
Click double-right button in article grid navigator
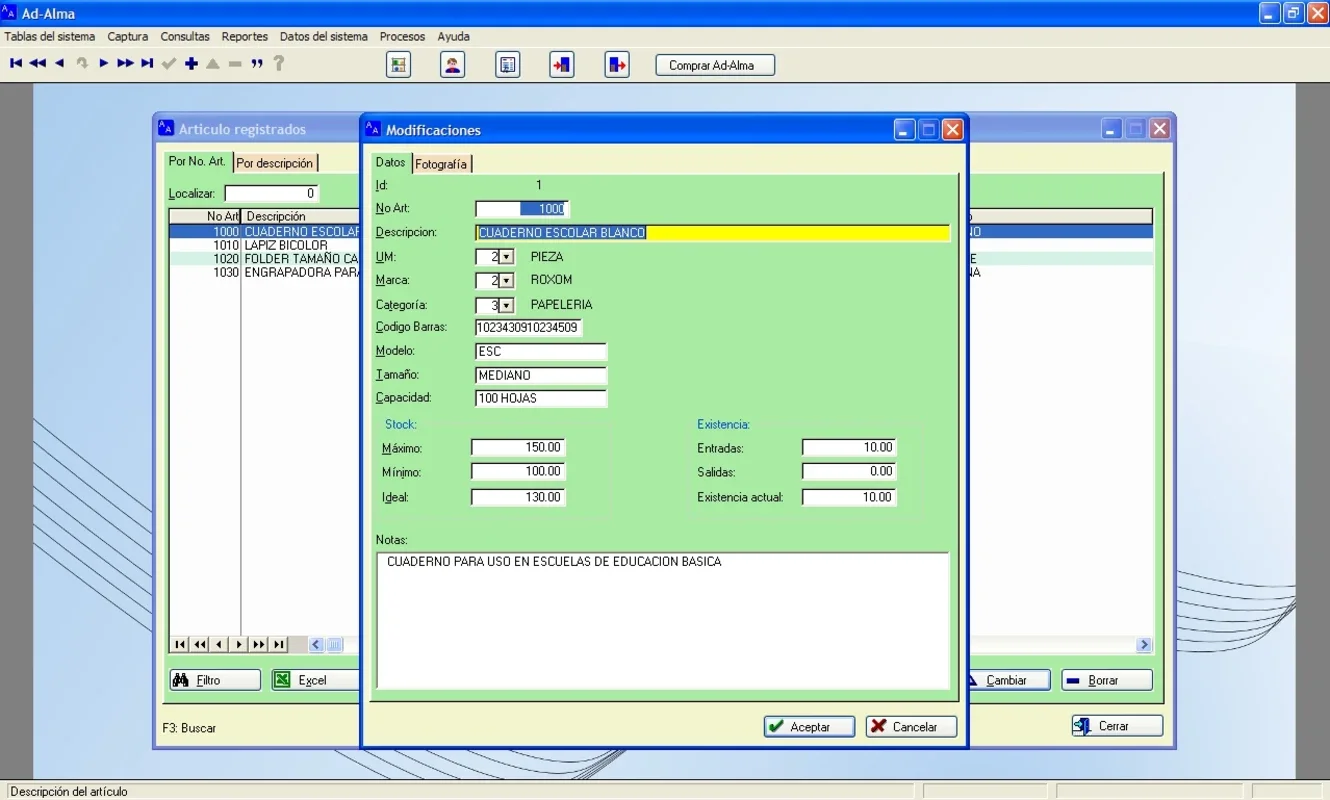point(259,645)
